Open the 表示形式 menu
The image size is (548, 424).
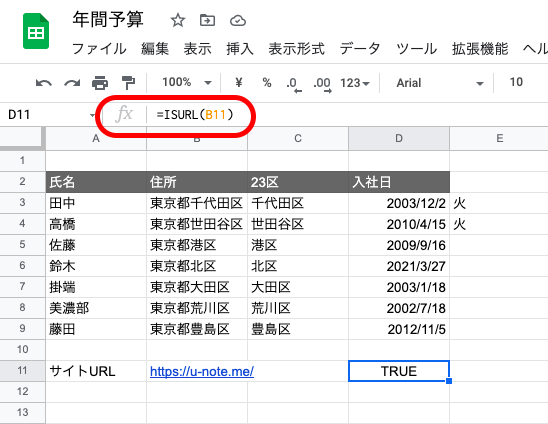pyautogui.click(x=296, y=49)
